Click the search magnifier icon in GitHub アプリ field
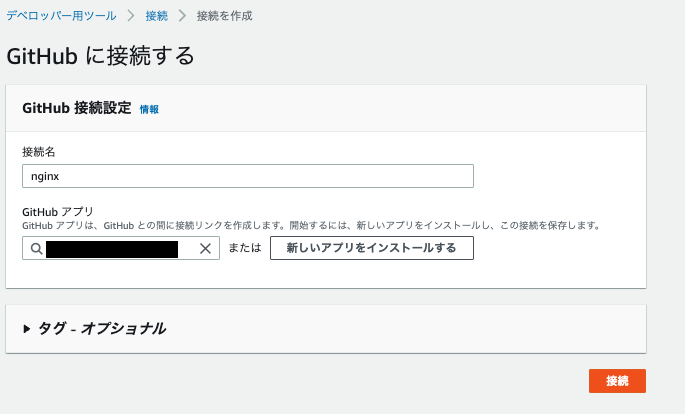The height and width of the screenshot is (414, 685). pyautogui.click(x=37, y=248)
